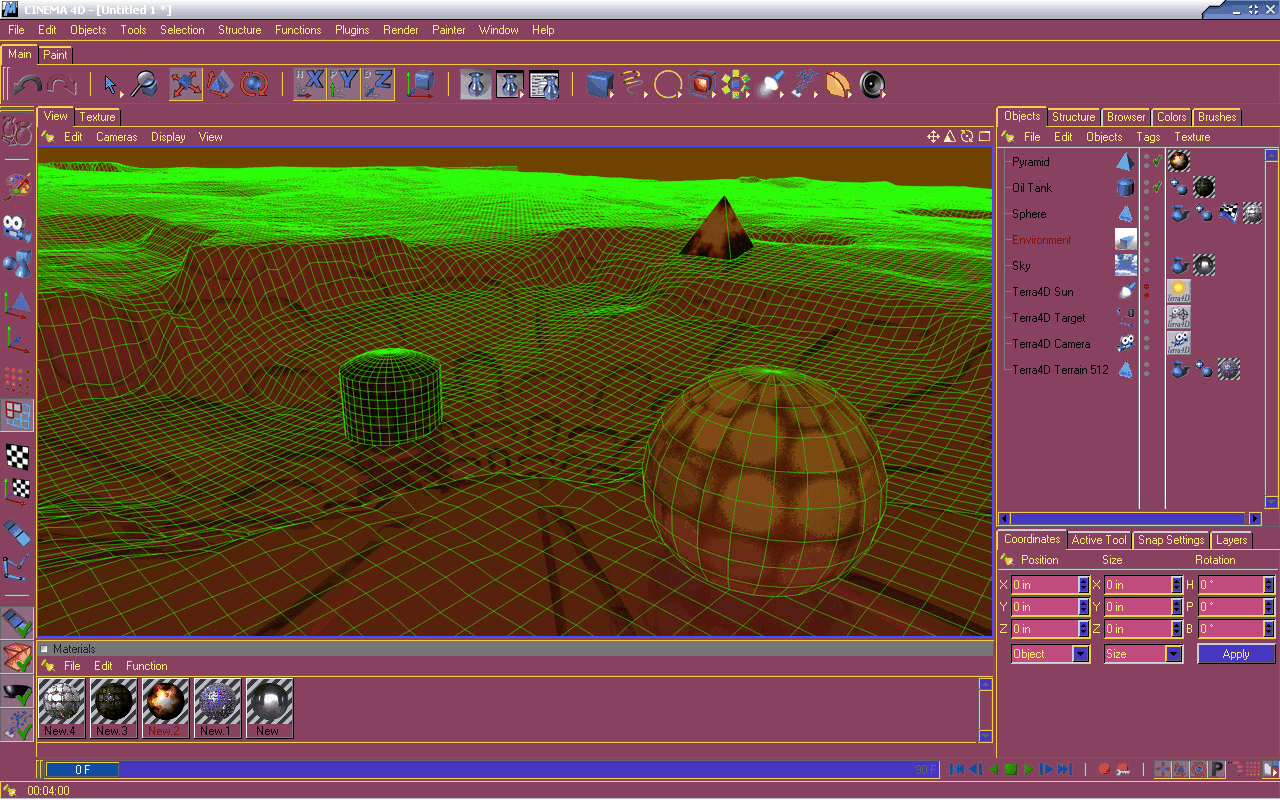Select the New.4 material swatch
The image size is (1280, 800).
point(62,708)
